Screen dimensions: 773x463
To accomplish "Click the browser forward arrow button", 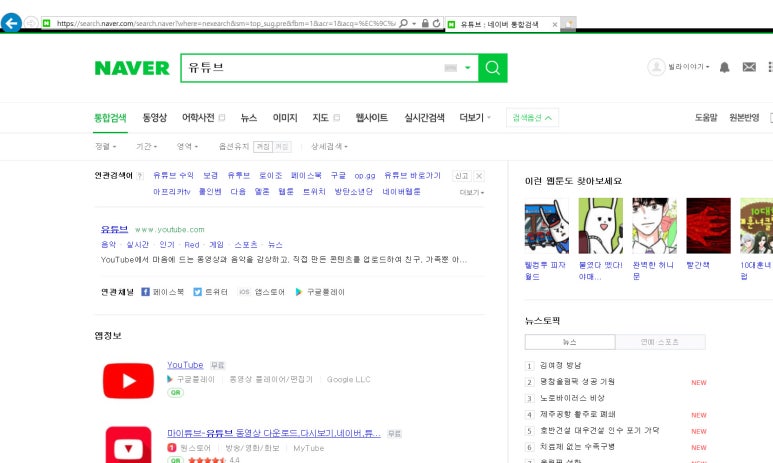I will 31,23.
